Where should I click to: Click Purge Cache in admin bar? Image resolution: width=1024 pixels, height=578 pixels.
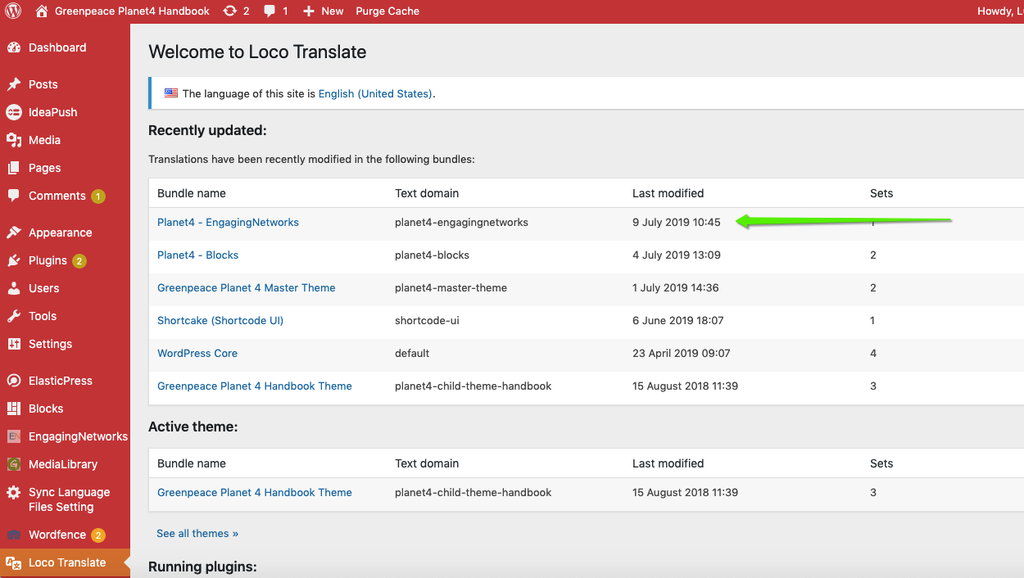point(387,11)
